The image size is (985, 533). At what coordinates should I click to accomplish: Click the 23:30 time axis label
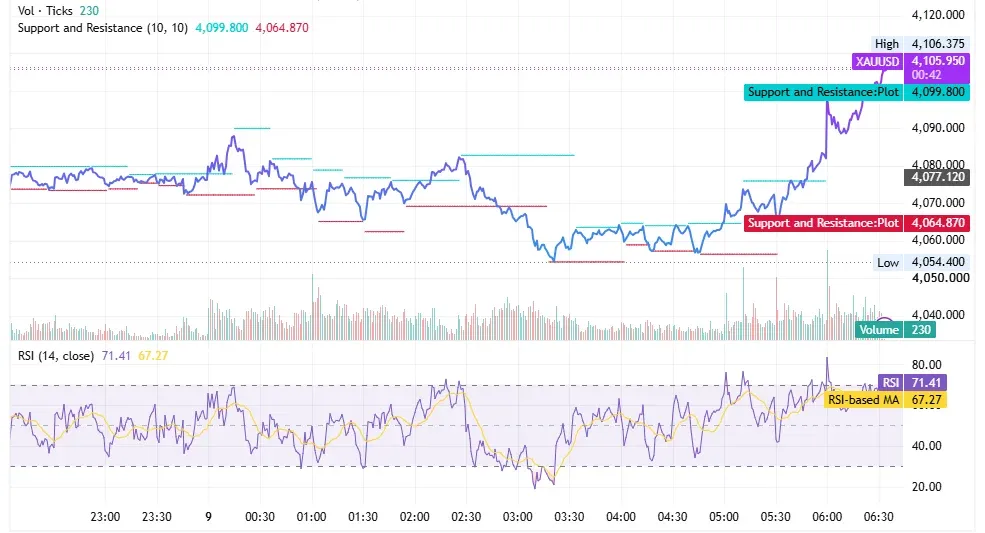(156, 517)
